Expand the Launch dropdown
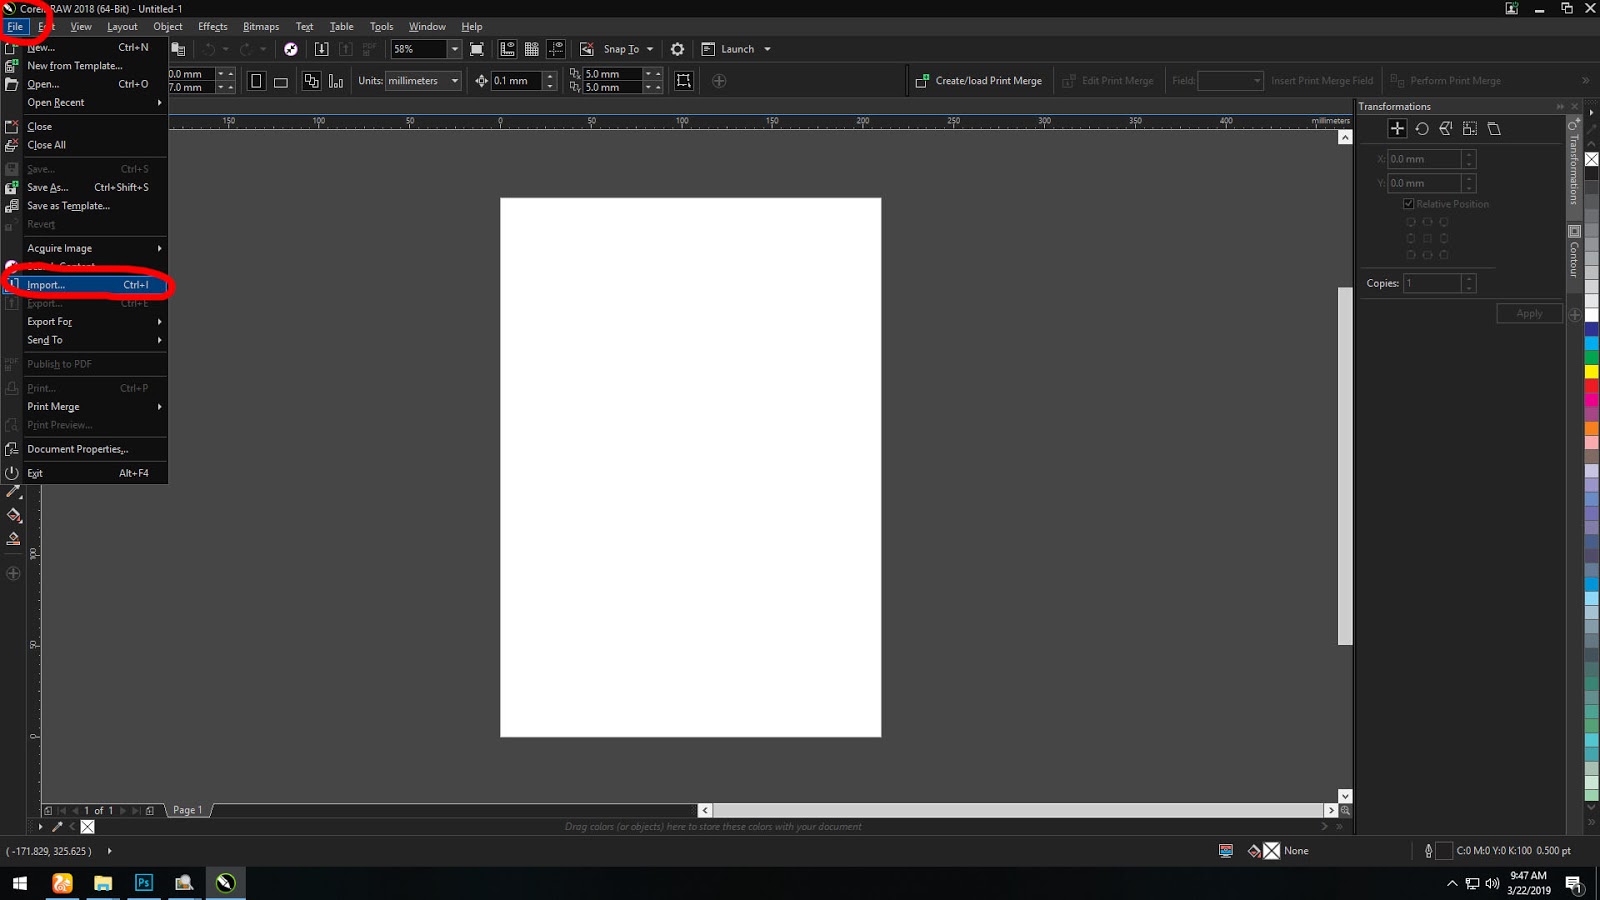The image size is (1600, 900). tap(766, 48)
